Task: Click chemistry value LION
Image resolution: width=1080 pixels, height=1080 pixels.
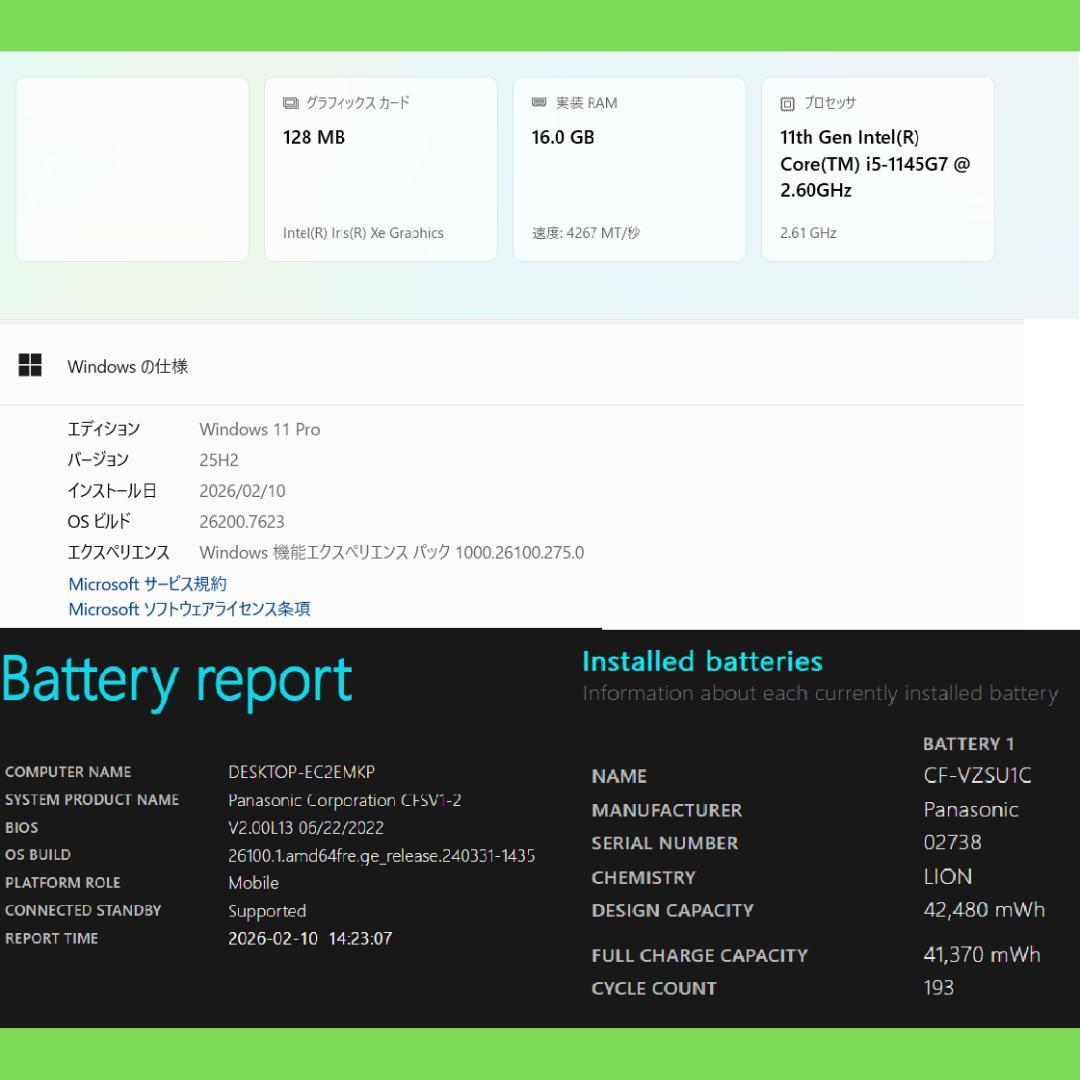Action: coord(948,877)
